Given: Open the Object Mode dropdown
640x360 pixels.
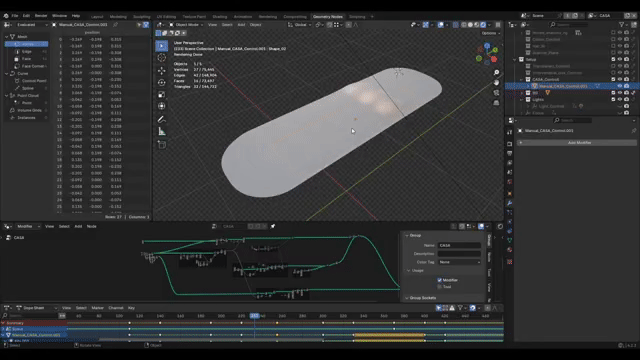Looking at the screenshot, I should click(x=187, y=25).
